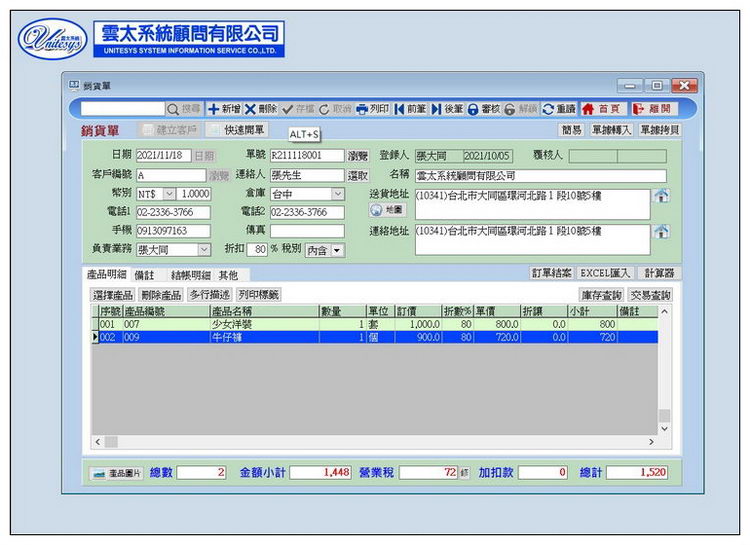Click the 刪除 (delete) toolbar icon
This screenshot has width=750, height=545.
click(x=251, y=108)
